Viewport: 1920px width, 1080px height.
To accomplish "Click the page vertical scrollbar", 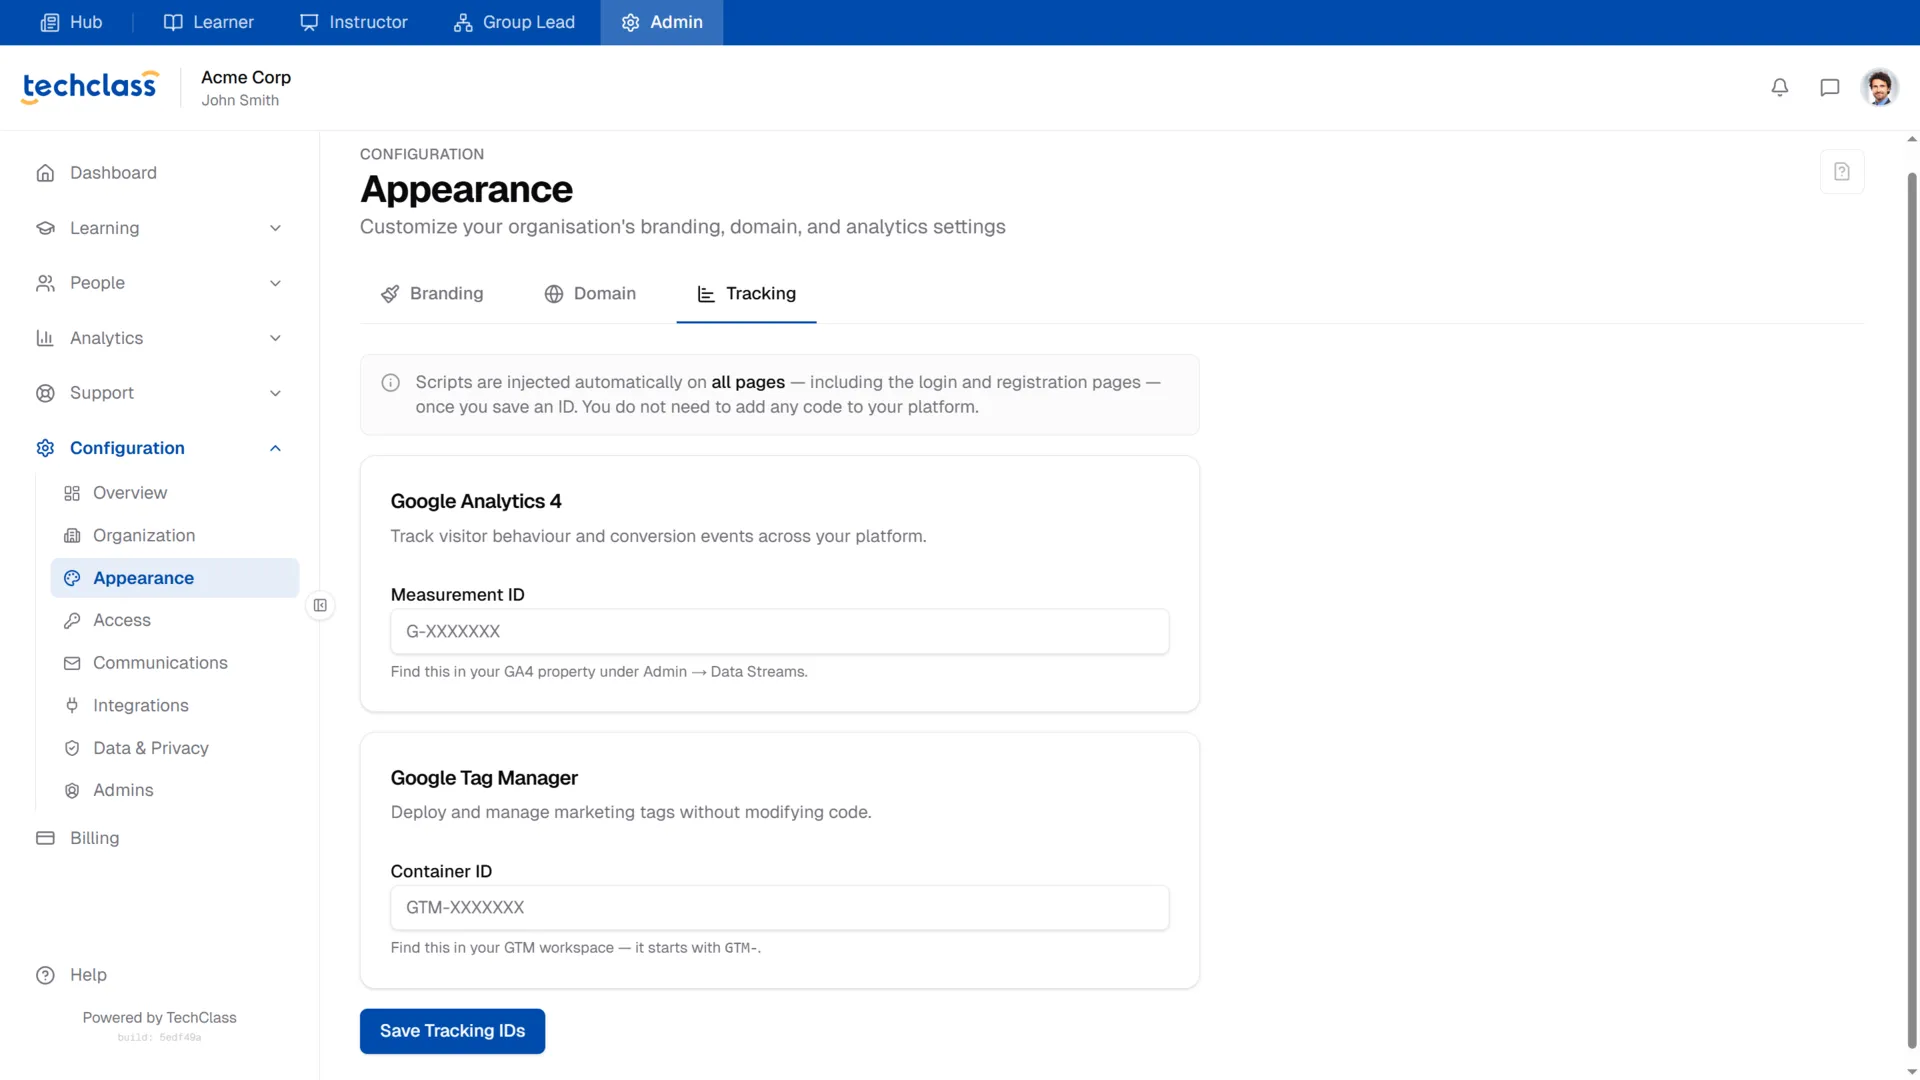I will [x=1911, y=610].
